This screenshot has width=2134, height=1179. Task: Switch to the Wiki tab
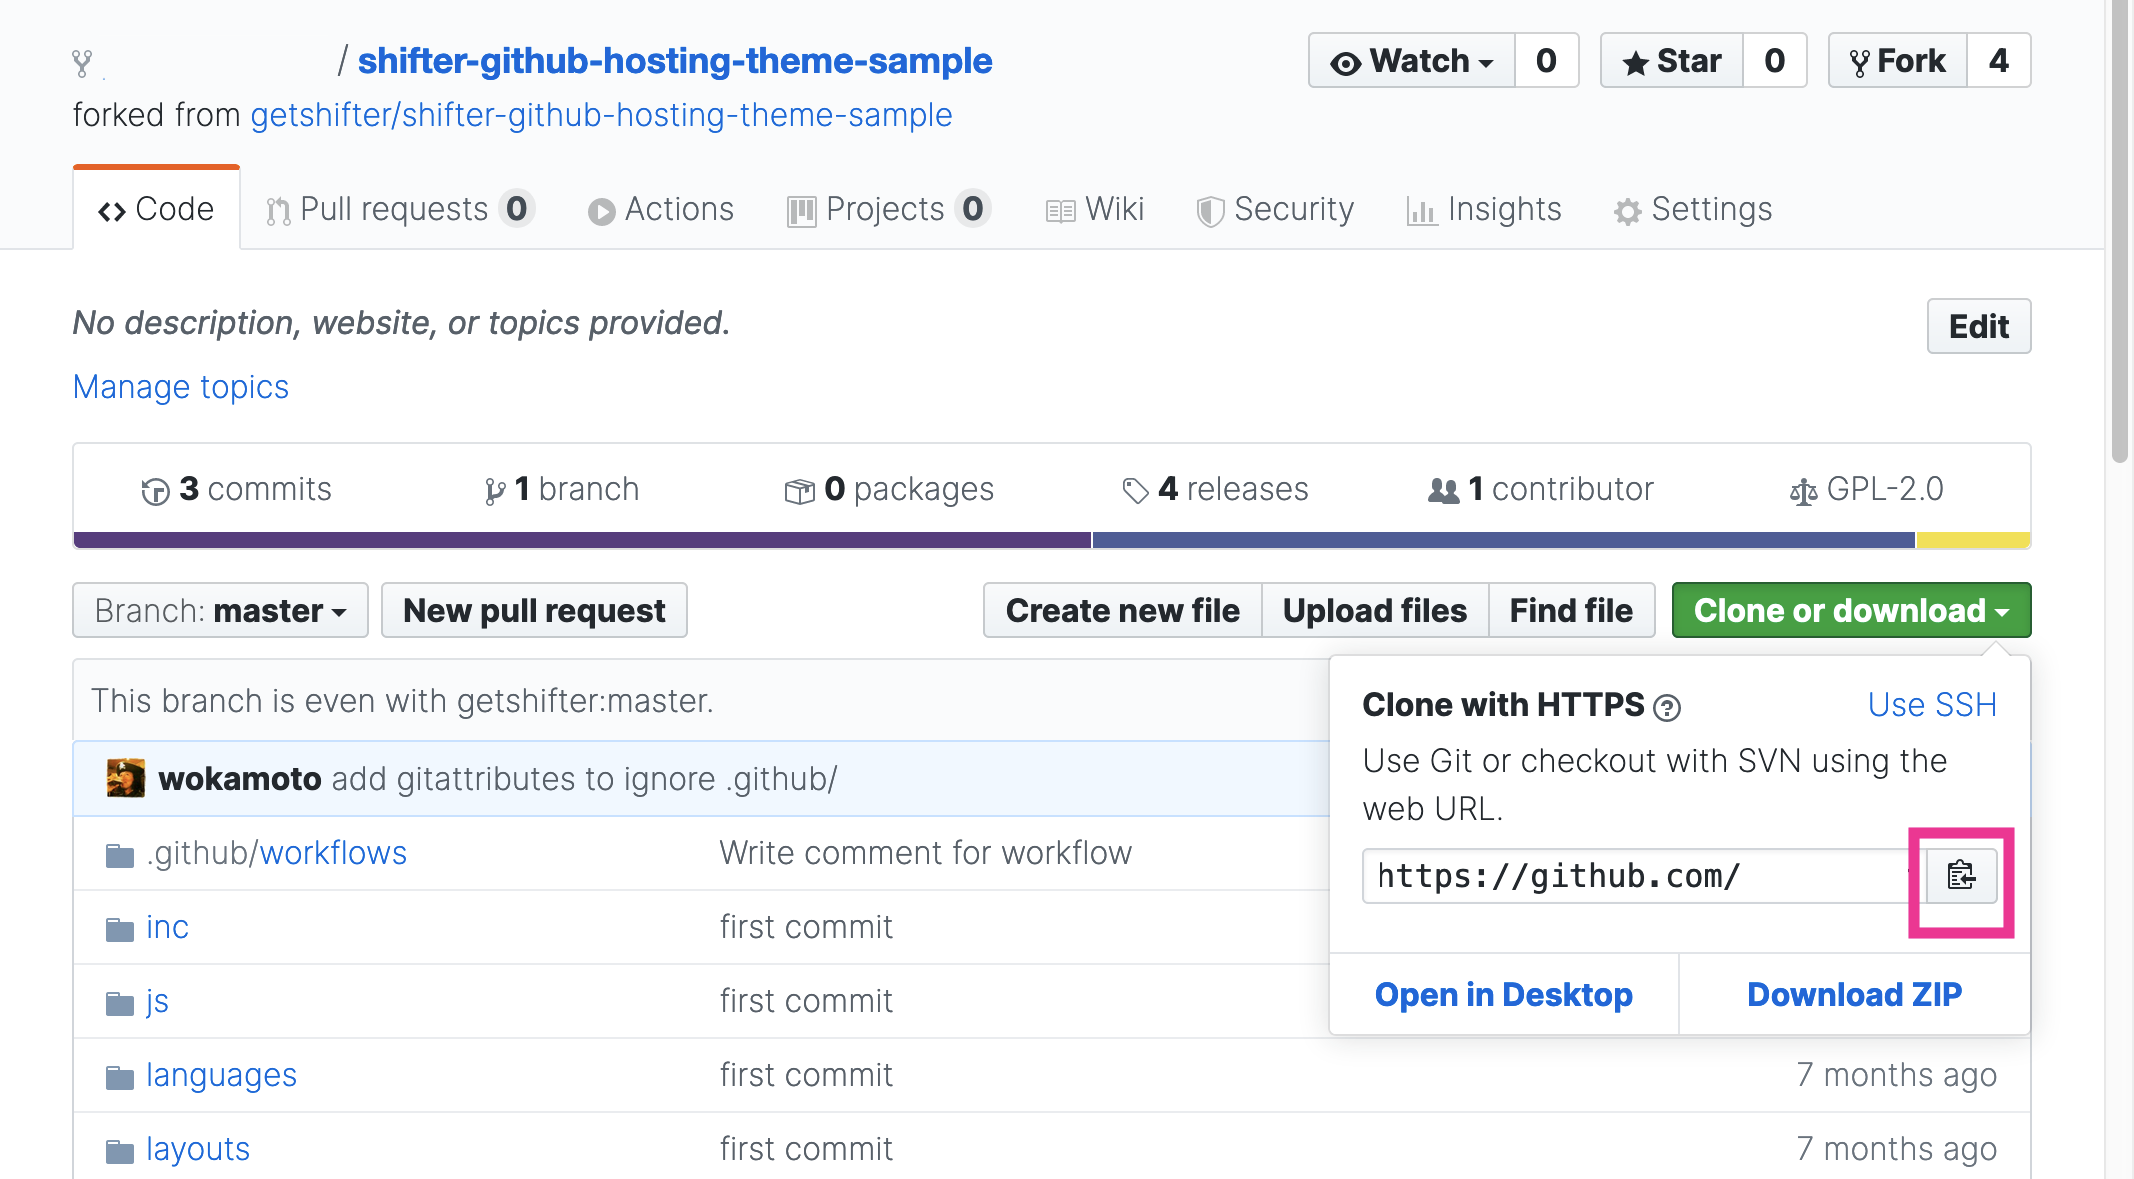pos(1095,209)
